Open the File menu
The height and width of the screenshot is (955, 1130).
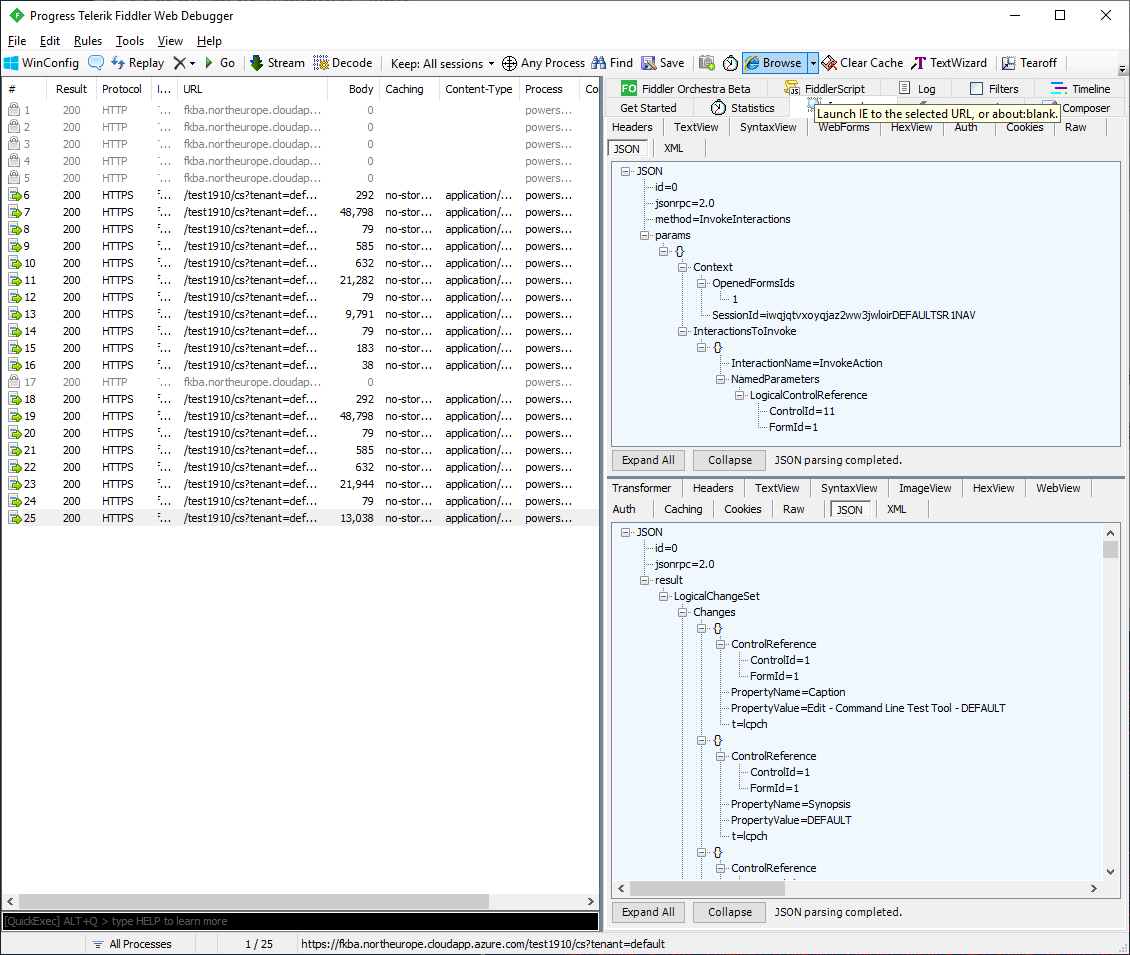pyautogui.click(x=17, y=40)
